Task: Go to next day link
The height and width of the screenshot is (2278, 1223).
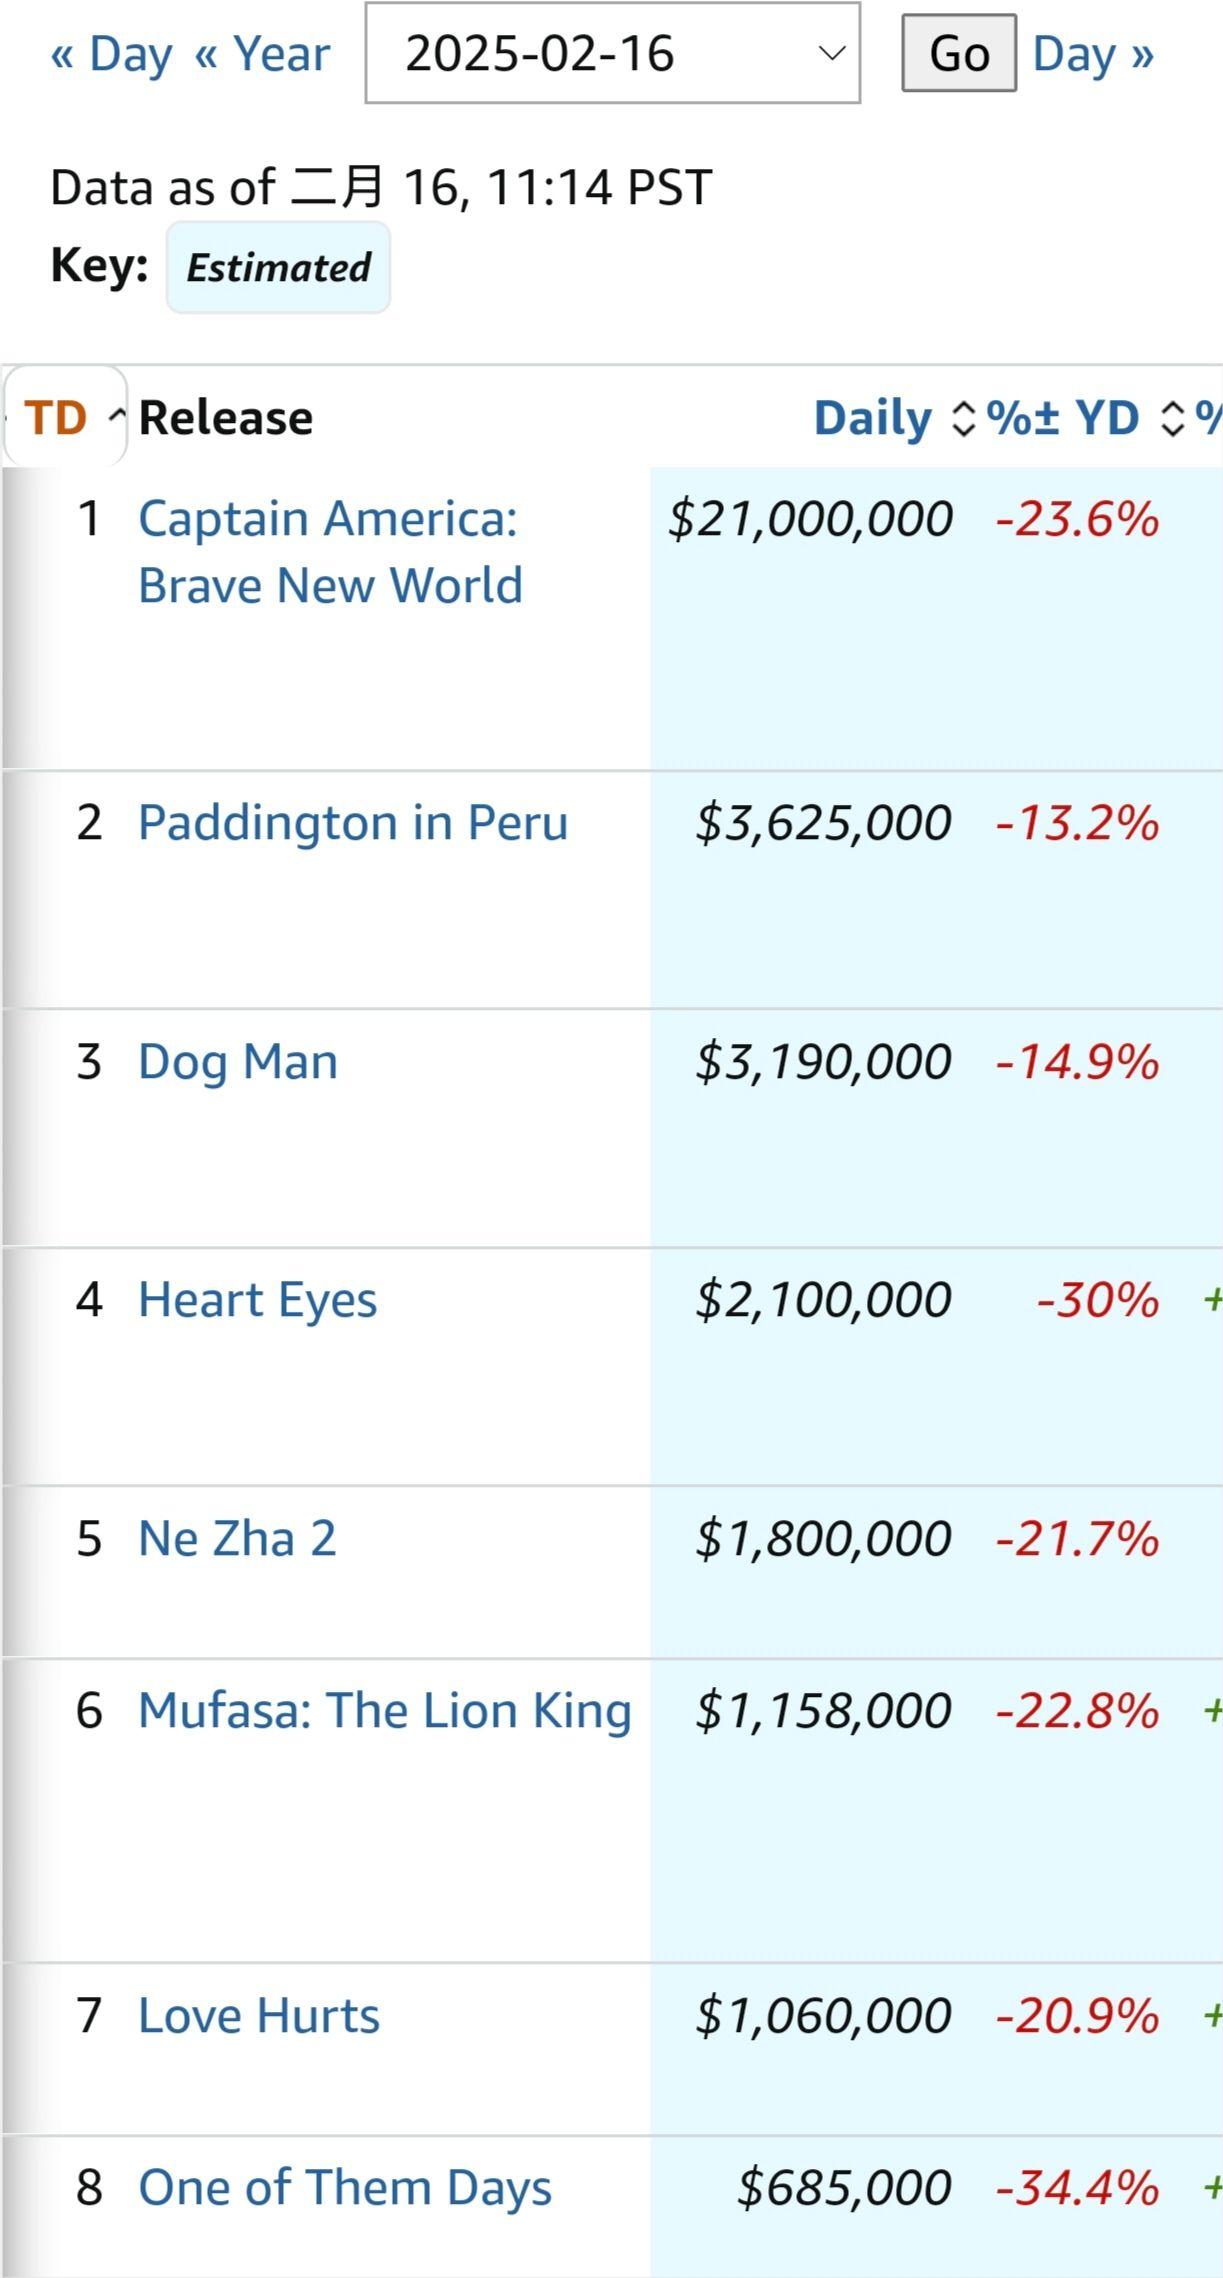Action: click(1093, 54)
